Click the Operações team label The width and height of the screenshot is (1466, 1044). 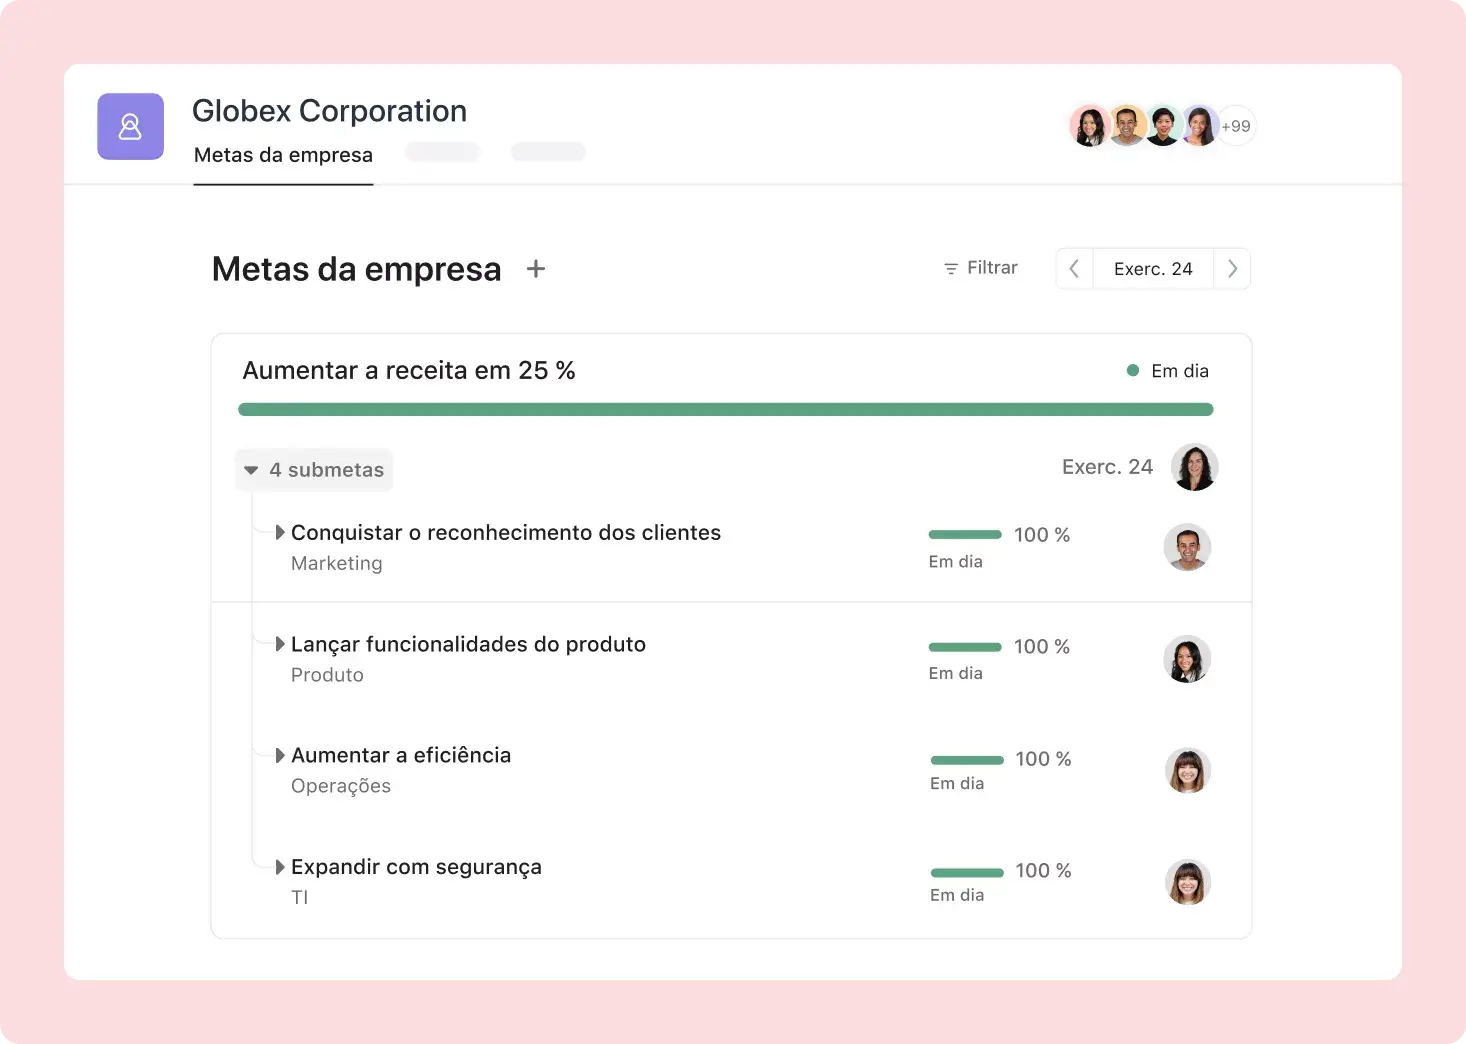point(341,786)
